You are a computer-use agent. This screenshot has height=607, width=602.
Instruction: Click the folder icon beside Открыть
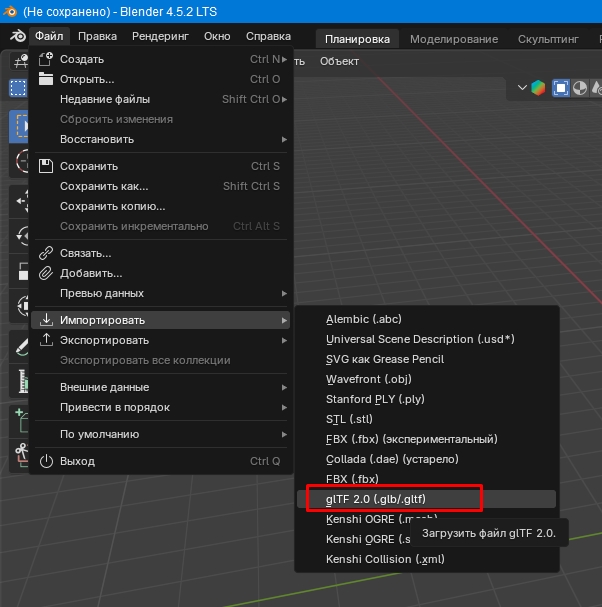tap(46, 79)
